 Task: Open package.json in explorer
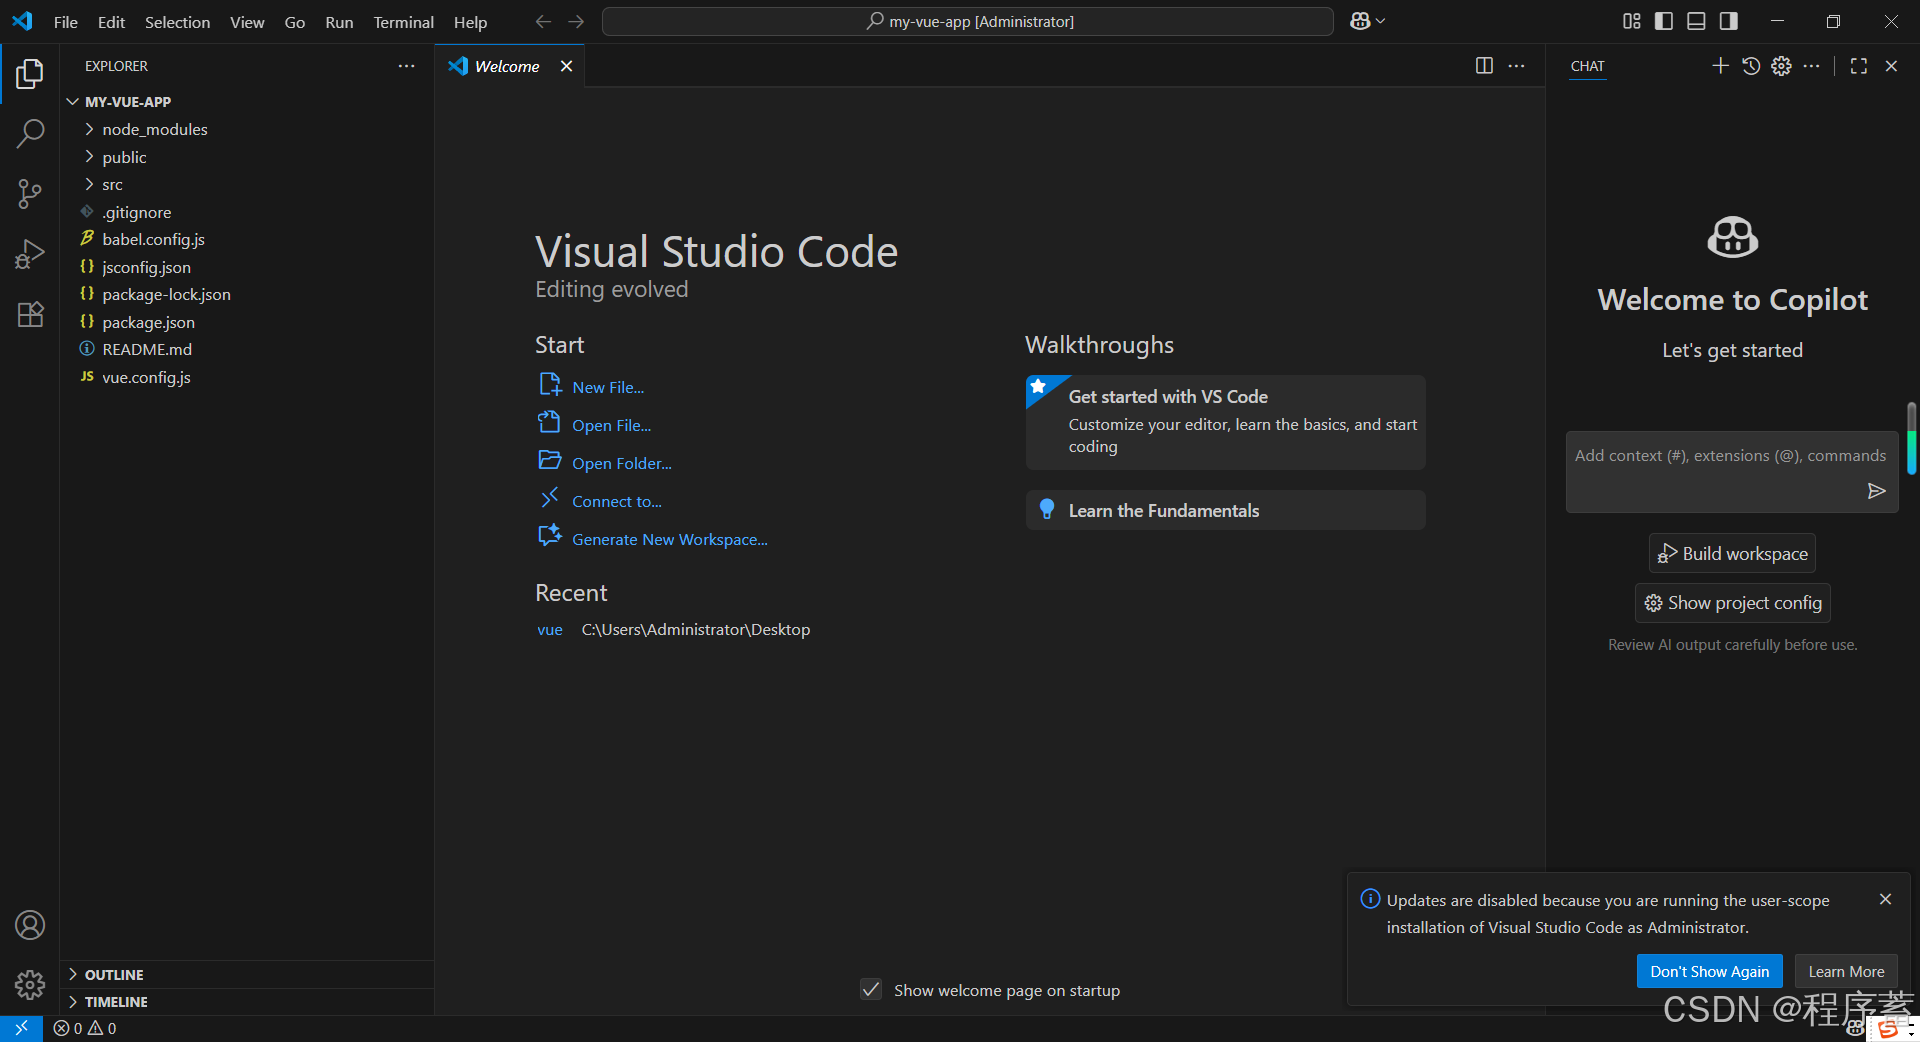[247, 322]
